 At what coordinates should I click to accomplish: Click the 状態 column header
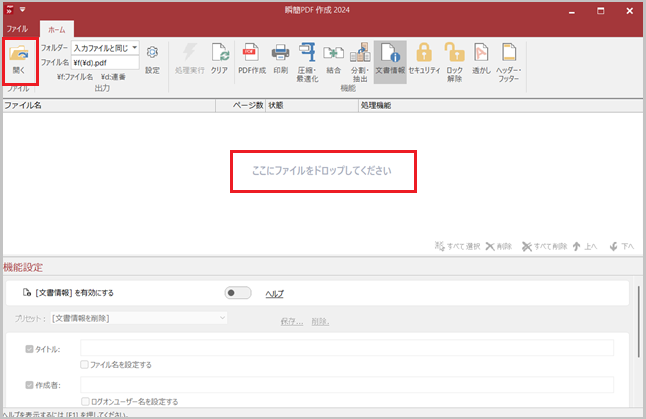pos(312,105)
